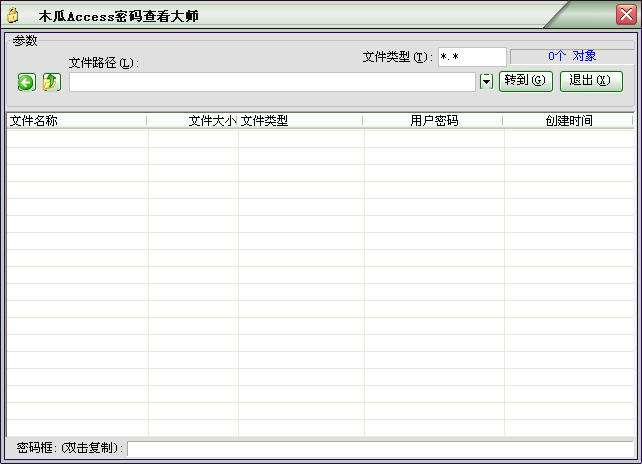This screenshot has height=464, width=642.
Task: Sort by 创建时间 column header
Action: tap(569, 121)
